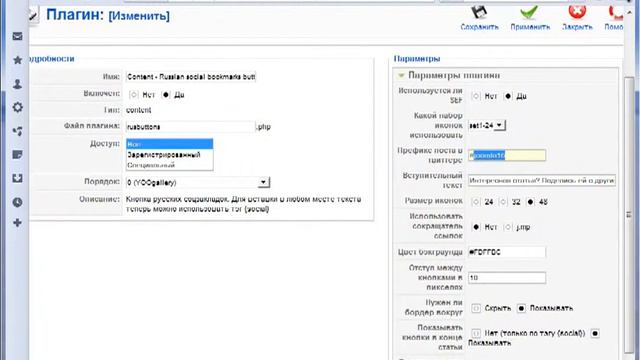Select Зарегистрированный access level
640x360 pixels.
click(169, 155)
